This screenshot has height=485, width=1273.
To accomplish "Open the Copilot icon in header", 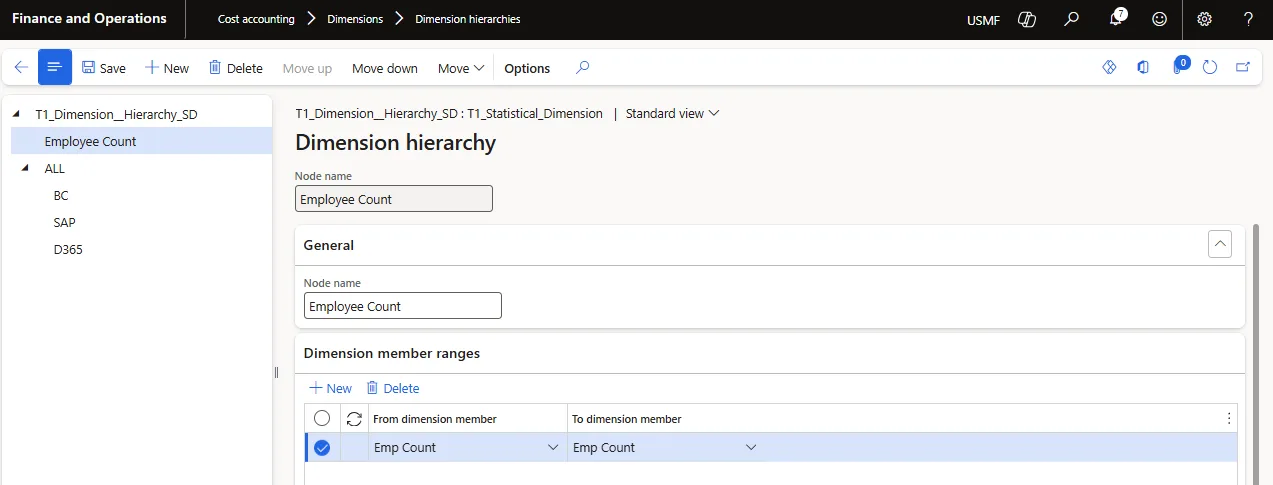I will (x=1026, y=19).
